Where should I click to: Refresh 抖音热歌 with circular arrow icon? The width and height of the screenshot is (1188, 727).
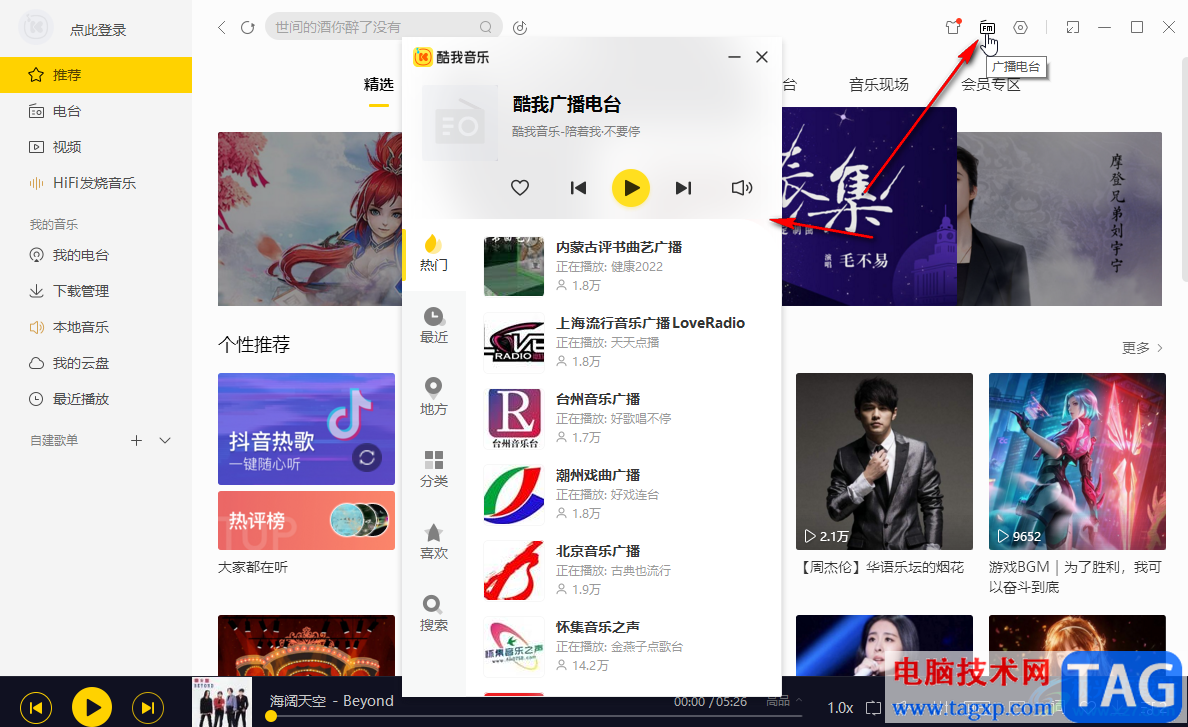pos(367,457)
